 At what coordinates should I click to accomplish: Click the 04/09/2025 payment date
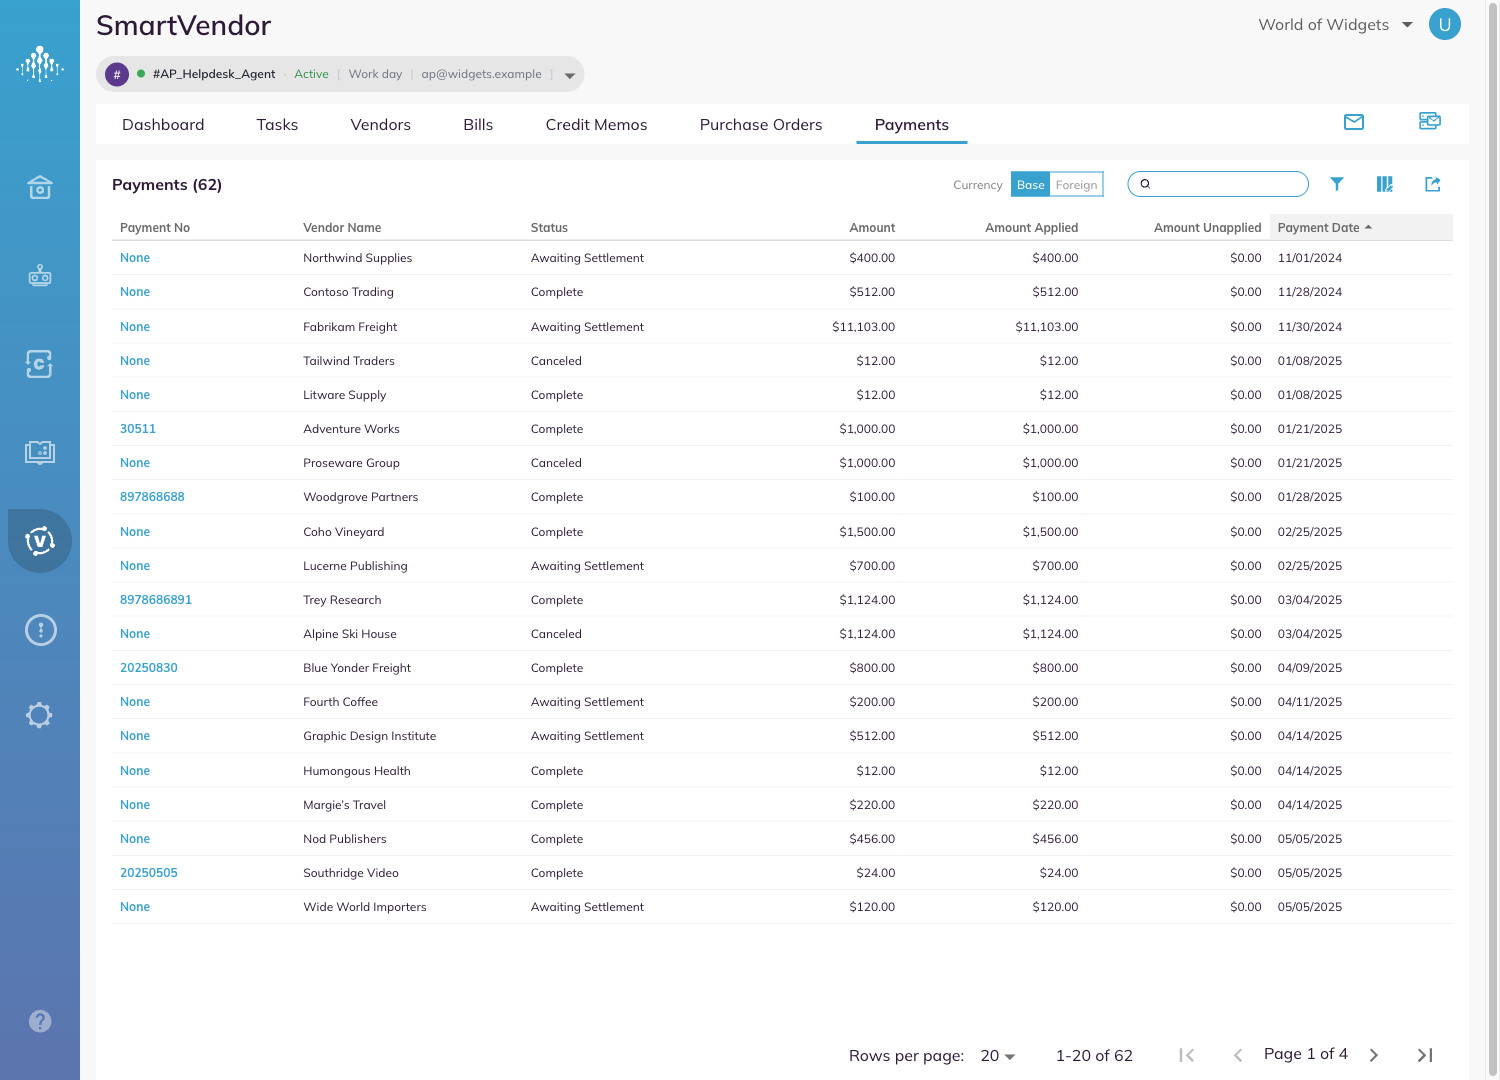(1310, 668)
